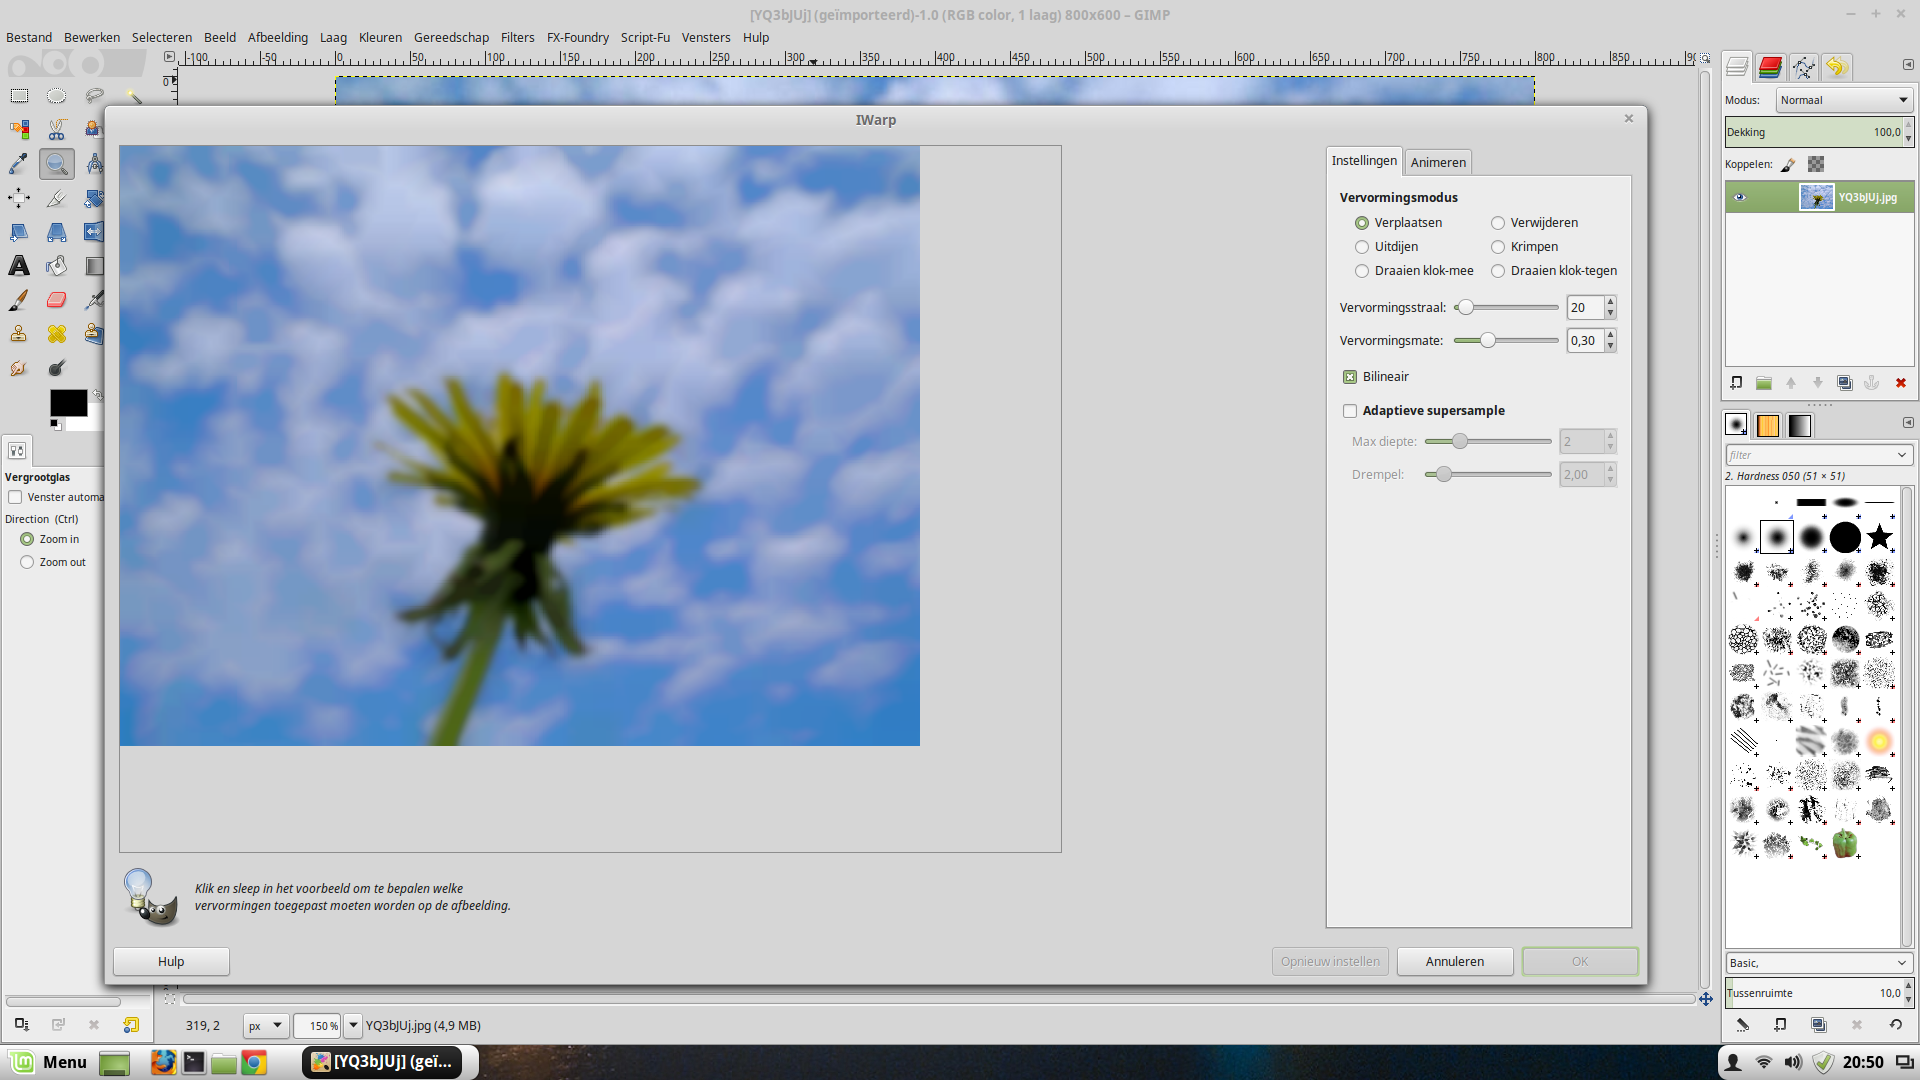Select the Zoom out direction option
This screenshot has width=1920, height=1080.
coord(27,562)
